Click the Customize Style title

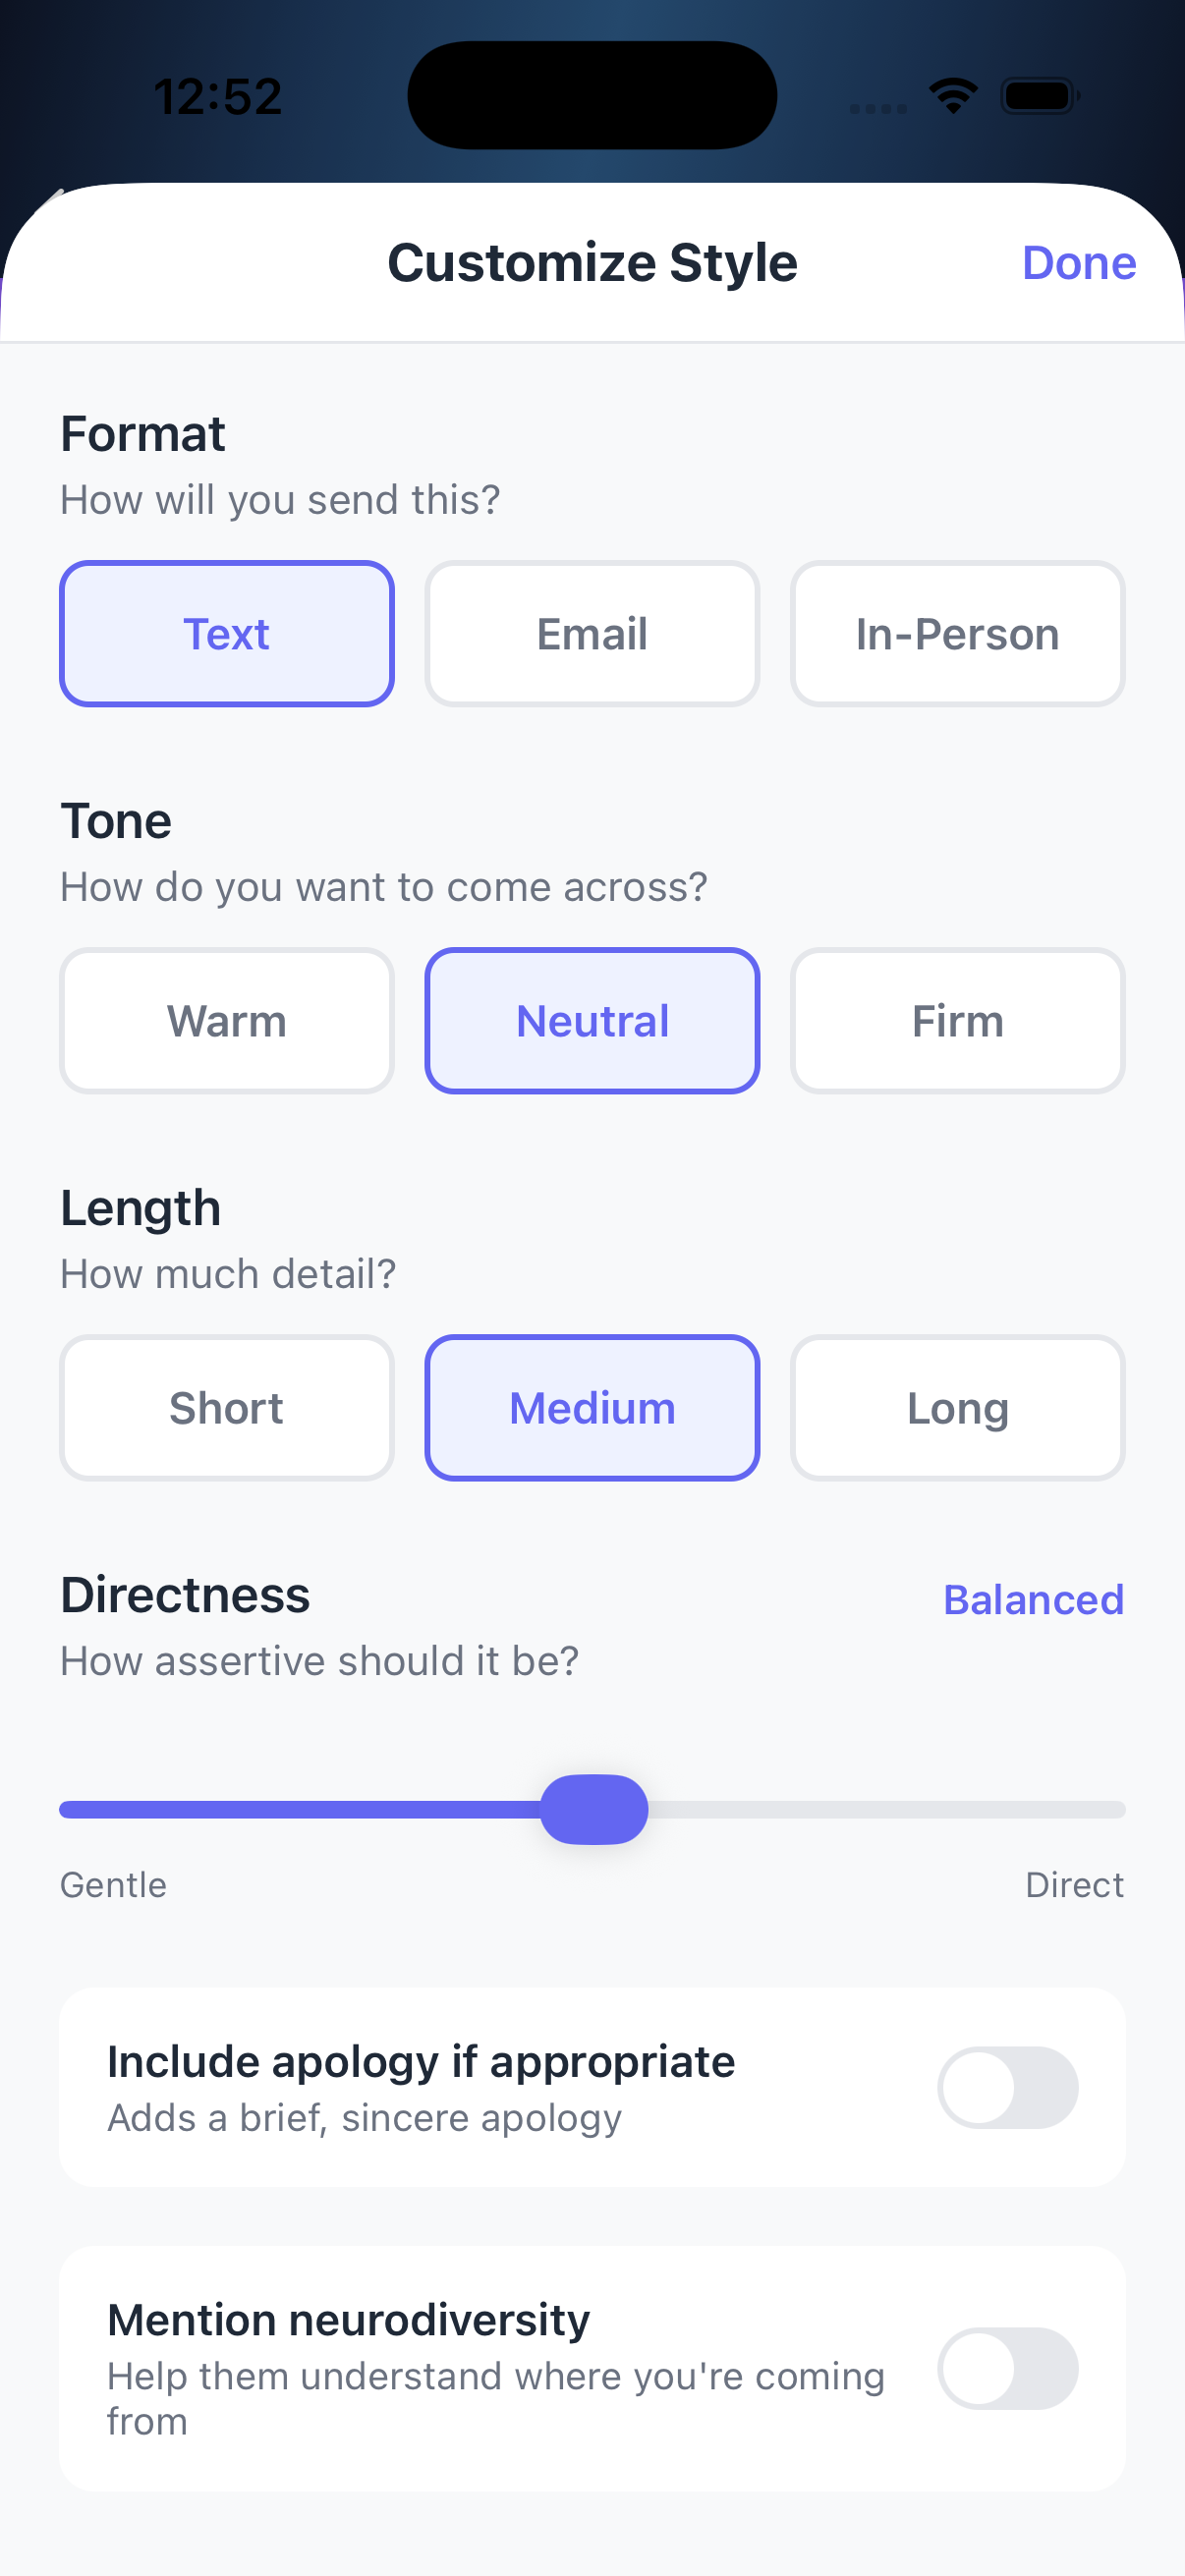[592, 263]
